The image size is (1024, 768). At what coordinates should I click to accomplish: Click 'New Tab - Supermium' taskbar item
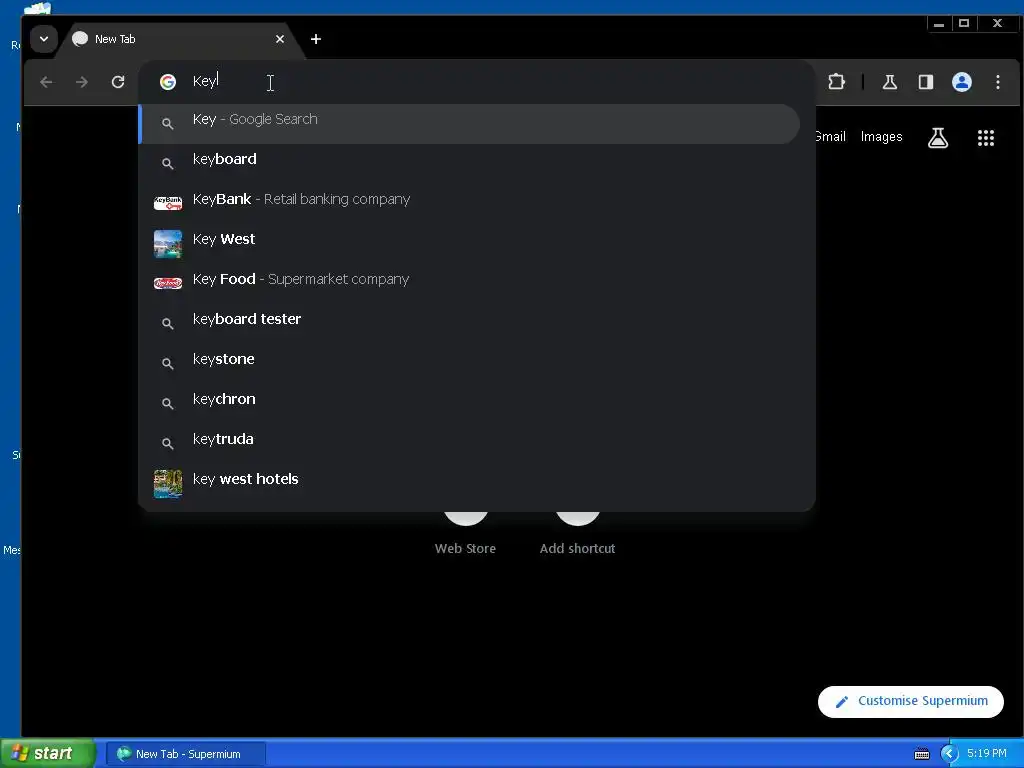coord(185,754)
